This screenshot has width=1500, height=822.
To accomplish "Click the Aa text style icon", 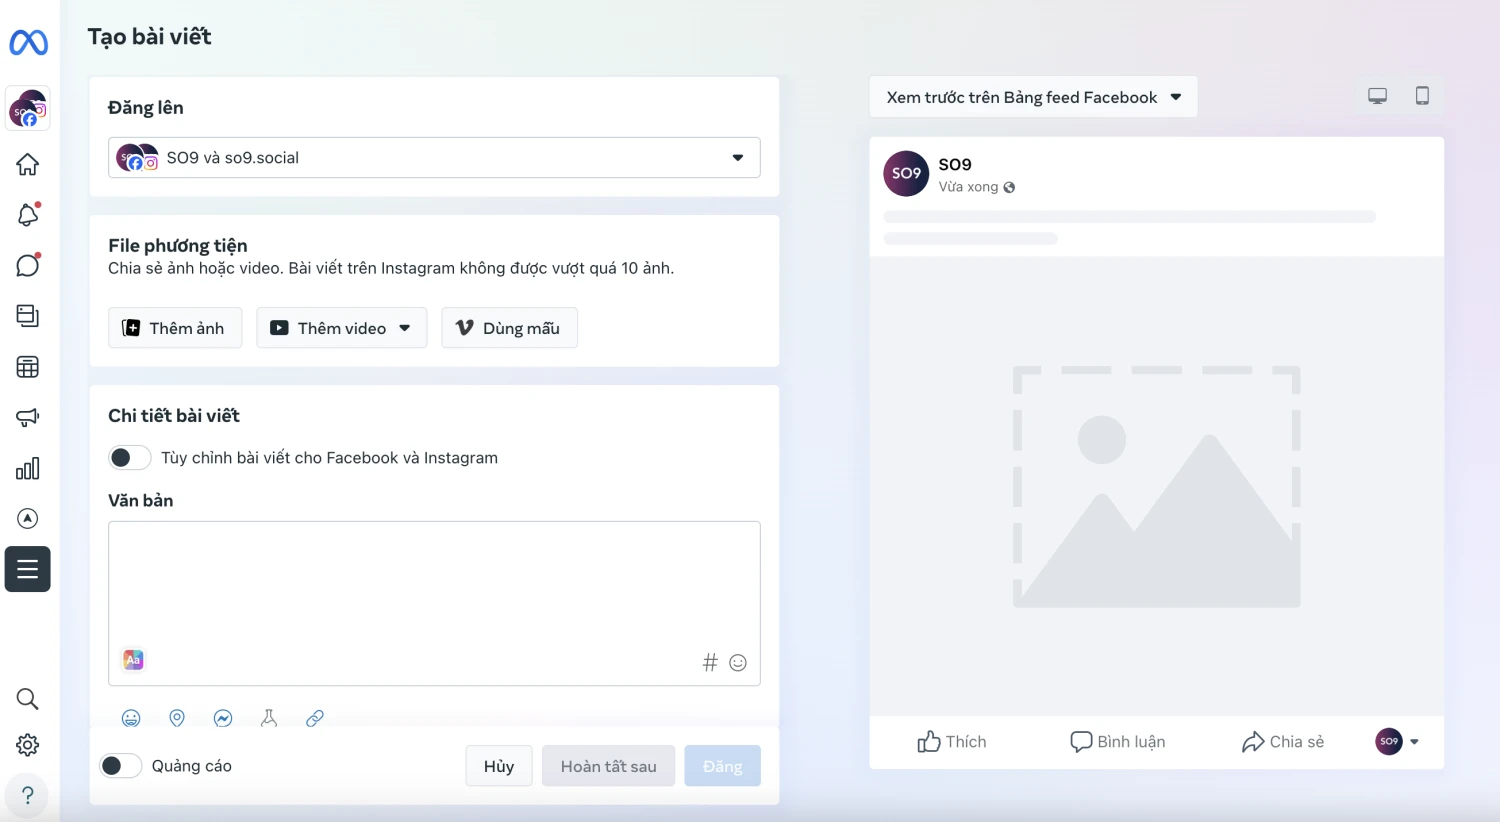I will (133, 660).
